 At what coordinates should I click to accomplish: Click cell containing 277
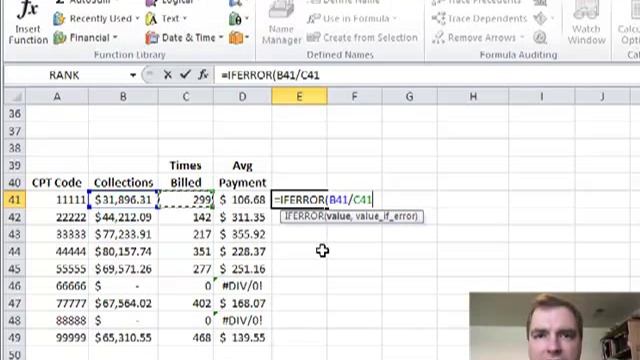(186, 269)
